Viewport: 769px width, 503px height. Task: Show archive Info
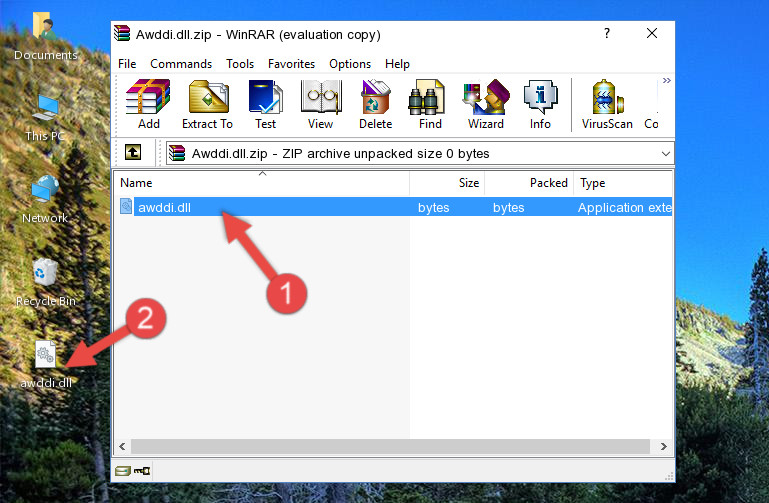540,104
